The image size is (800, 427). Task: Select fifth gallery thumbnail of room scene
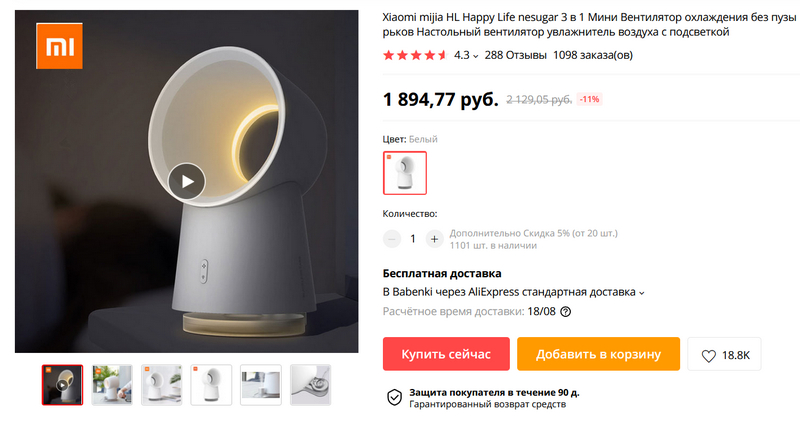tap(261, 385)
